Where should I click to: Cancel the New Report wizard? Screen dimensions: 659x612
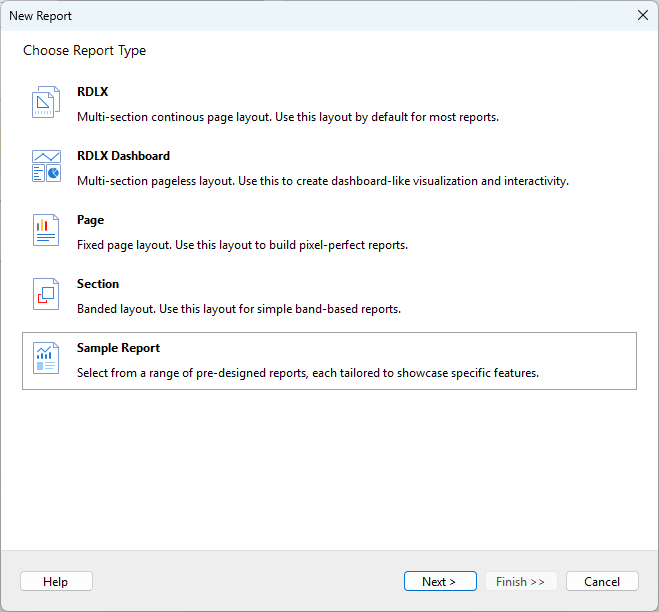tap(602, 581)
